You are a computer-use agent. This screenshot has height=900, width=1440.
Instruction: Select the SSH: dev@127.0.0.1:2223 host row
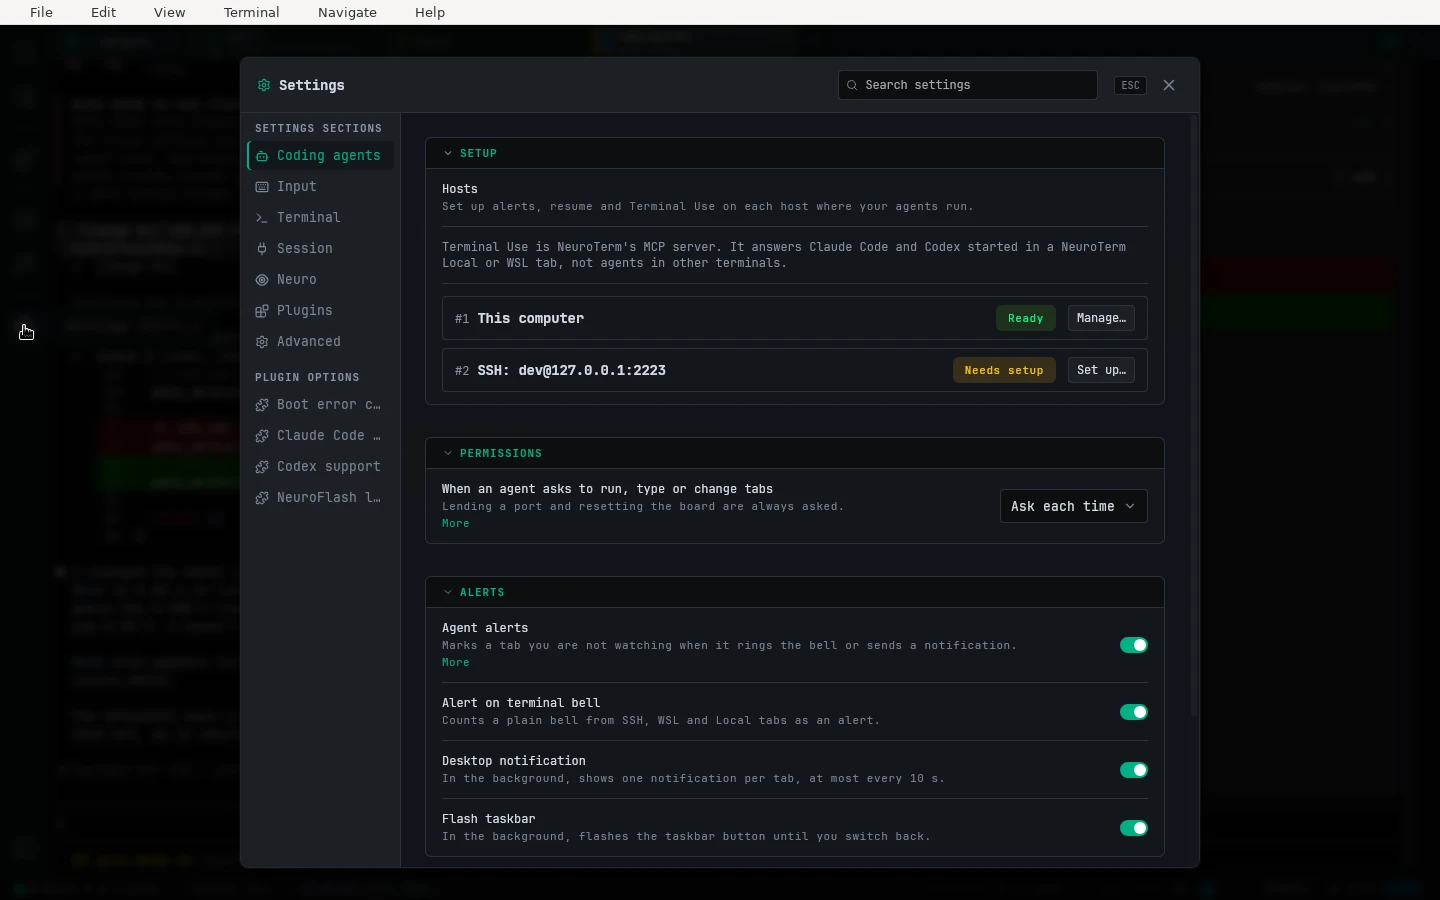tap(795, 370)
